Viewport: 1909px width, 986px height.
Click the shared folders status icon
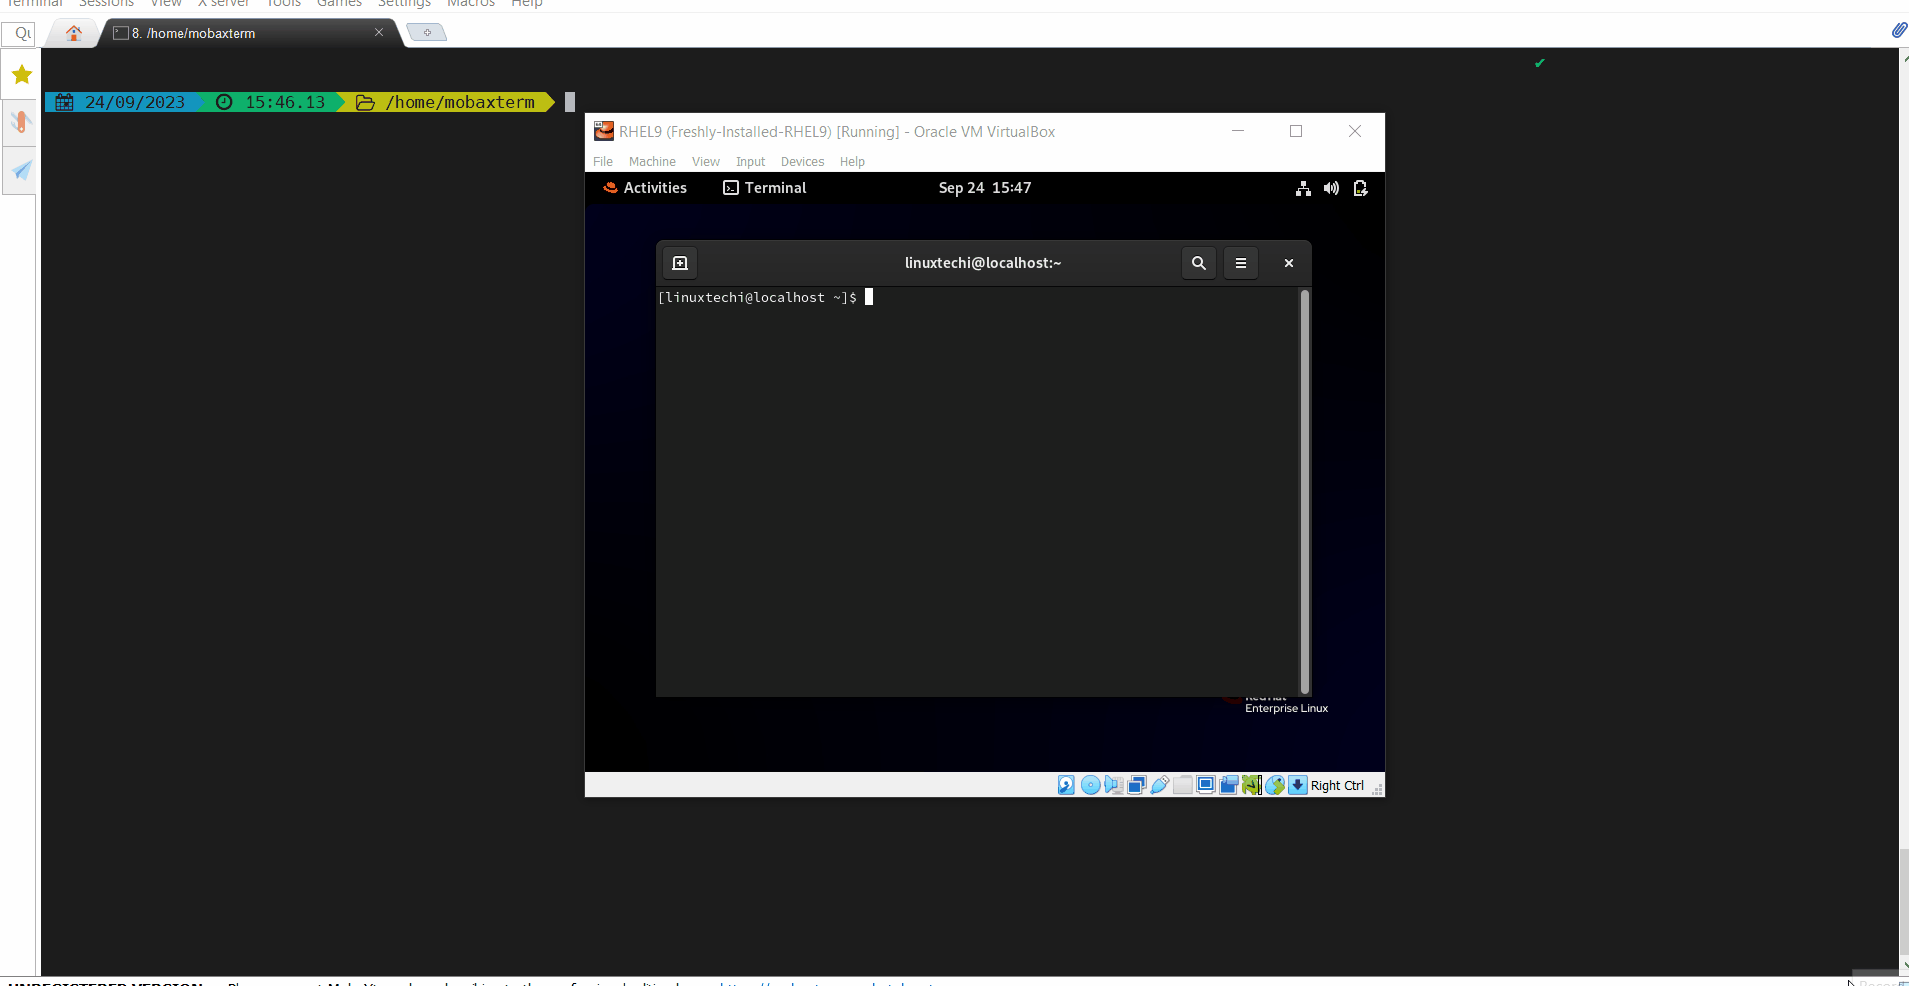click(1184, 785)
